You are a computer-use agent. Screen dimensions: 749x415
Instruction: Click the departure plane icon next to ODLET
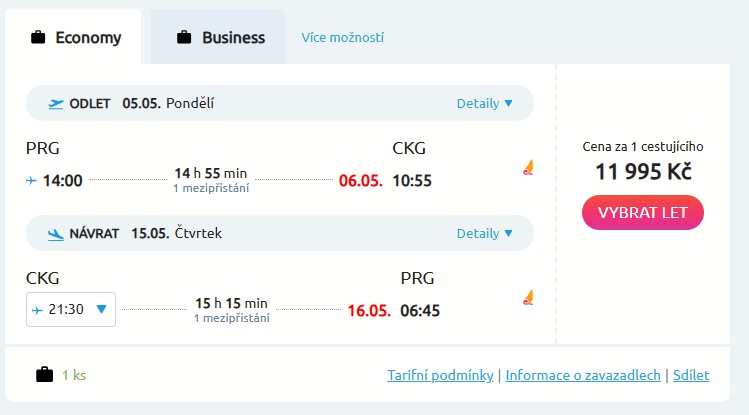pyautogui.click(x=56, y=103)
